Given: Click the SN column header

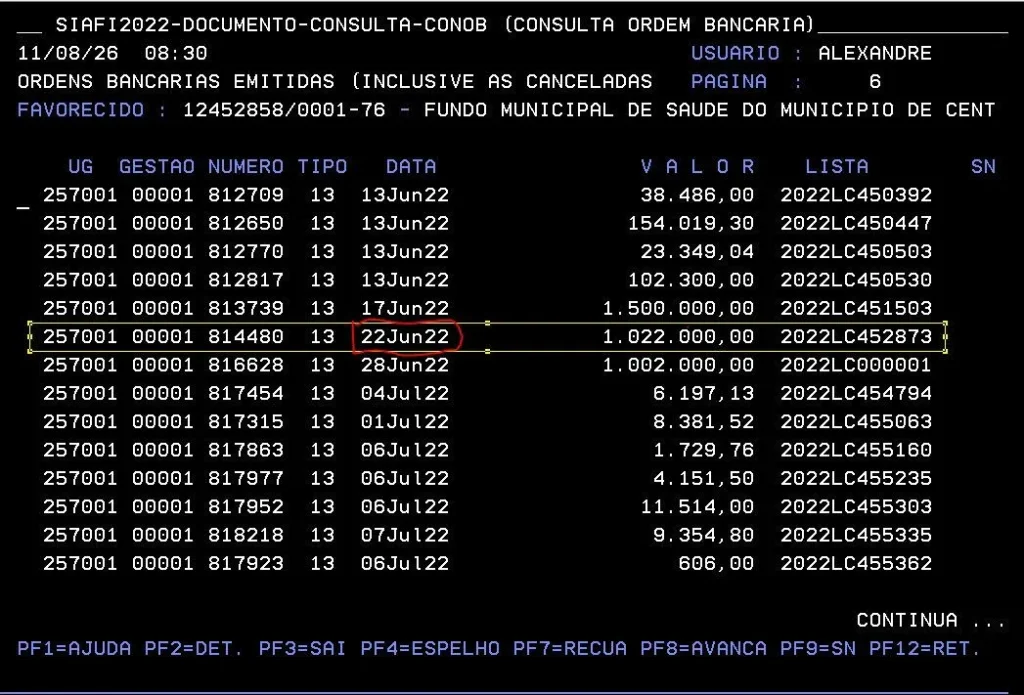Looking at the screenshot, I should point(984,167).
